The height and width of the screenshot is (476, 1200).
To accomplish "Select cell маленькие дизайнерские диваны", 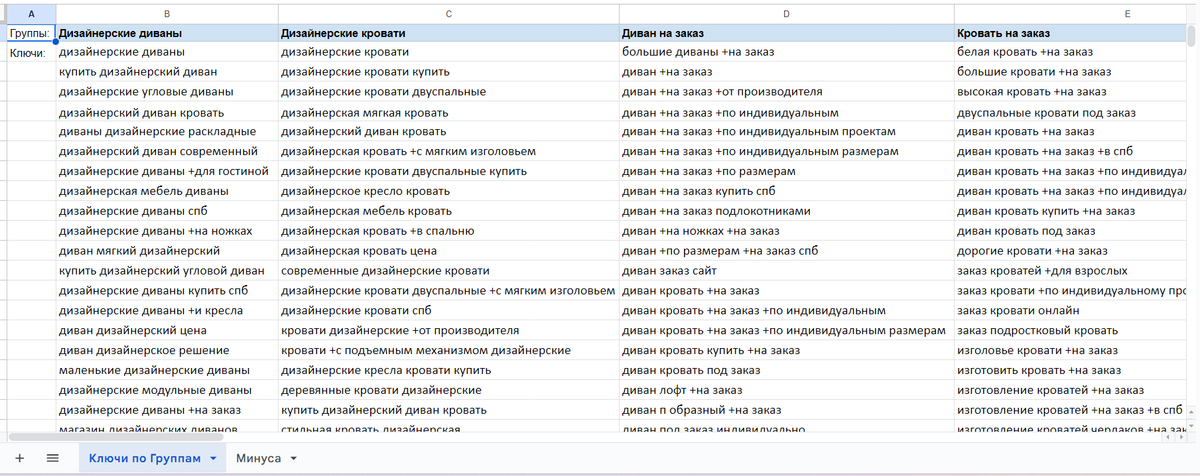I will [x=167, y=370].
